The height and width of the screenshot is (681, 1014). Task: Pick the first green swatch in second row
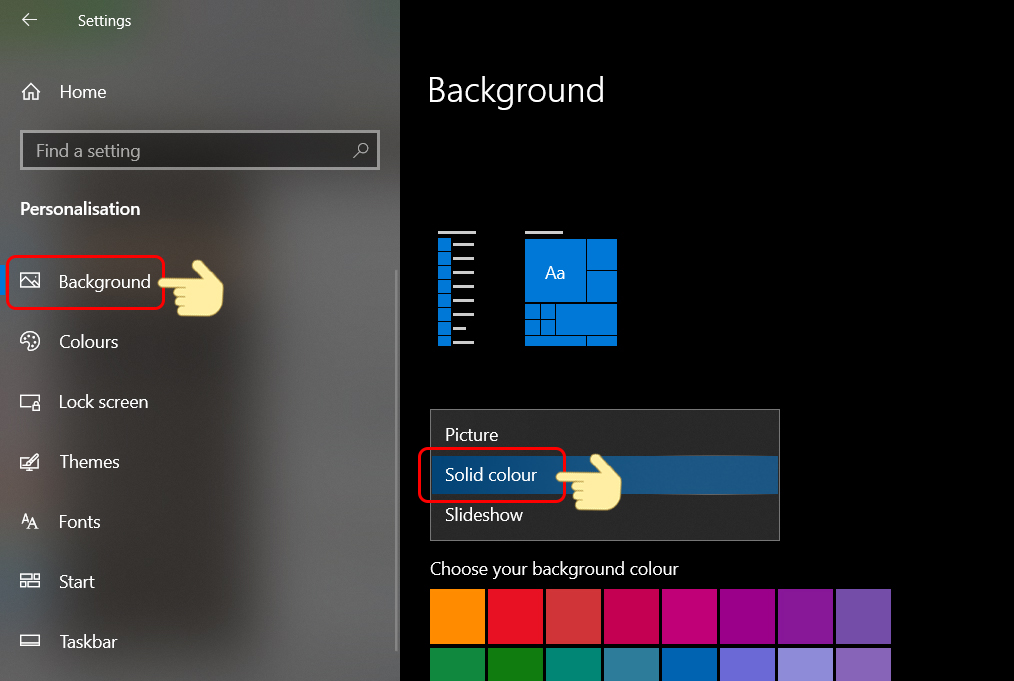[457, 664]
